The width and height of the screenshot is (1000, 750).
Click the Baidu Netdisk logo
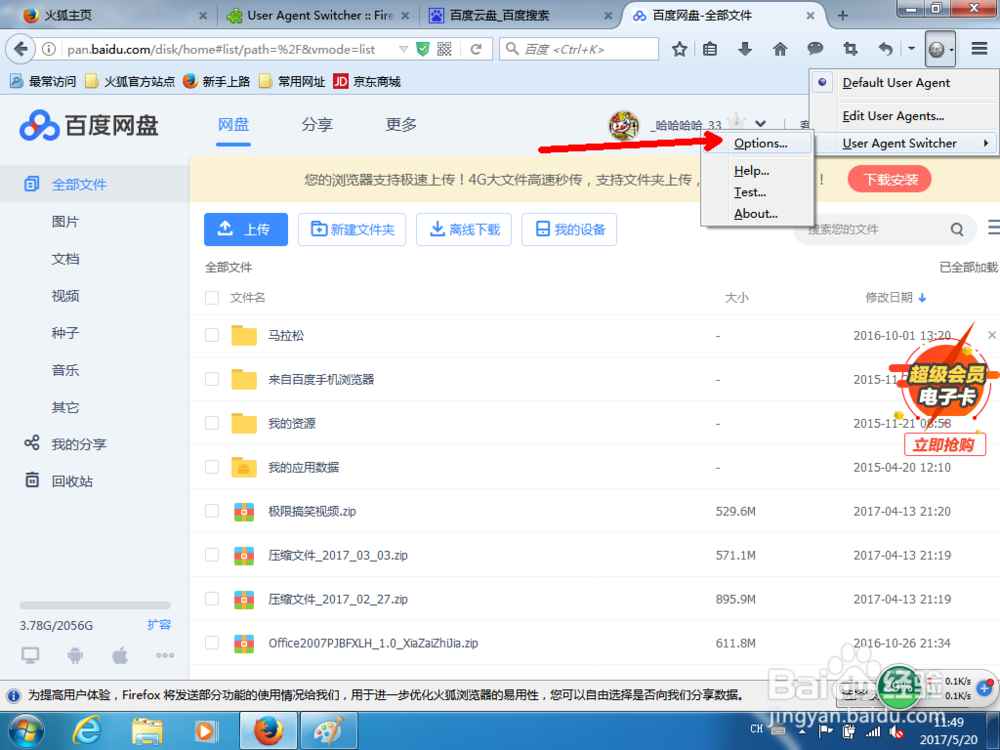click(x=89, y=125)
